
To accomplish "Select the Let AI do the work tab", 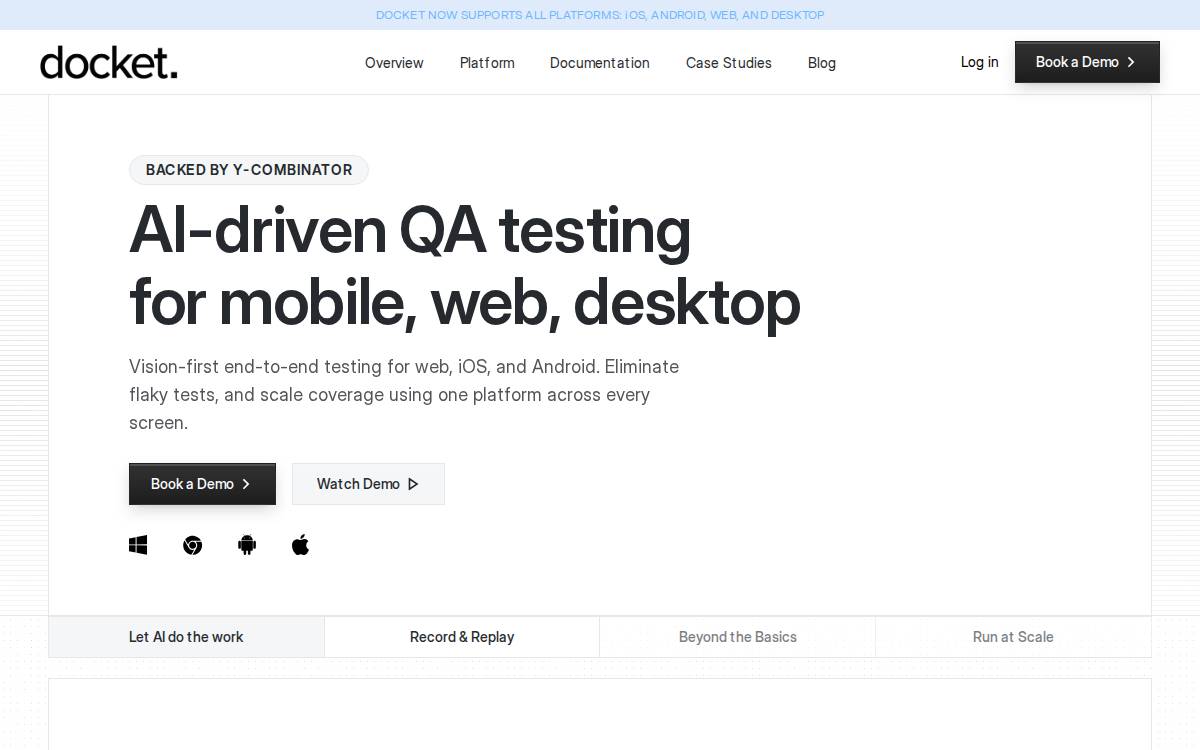I will (x=186, y=637).
